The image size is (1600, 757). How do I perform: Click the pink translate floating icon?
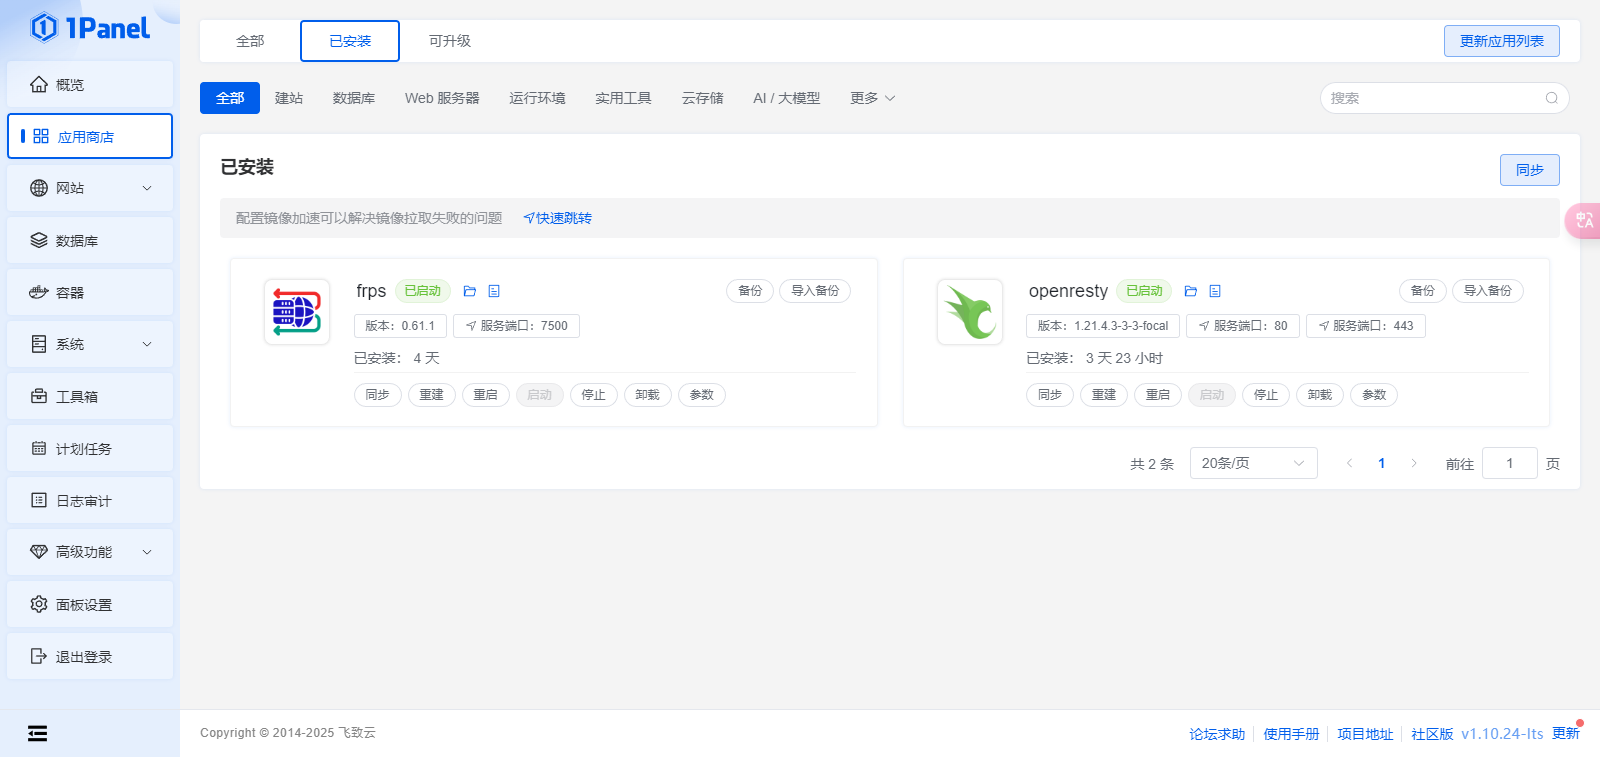tap(1584, 220)
